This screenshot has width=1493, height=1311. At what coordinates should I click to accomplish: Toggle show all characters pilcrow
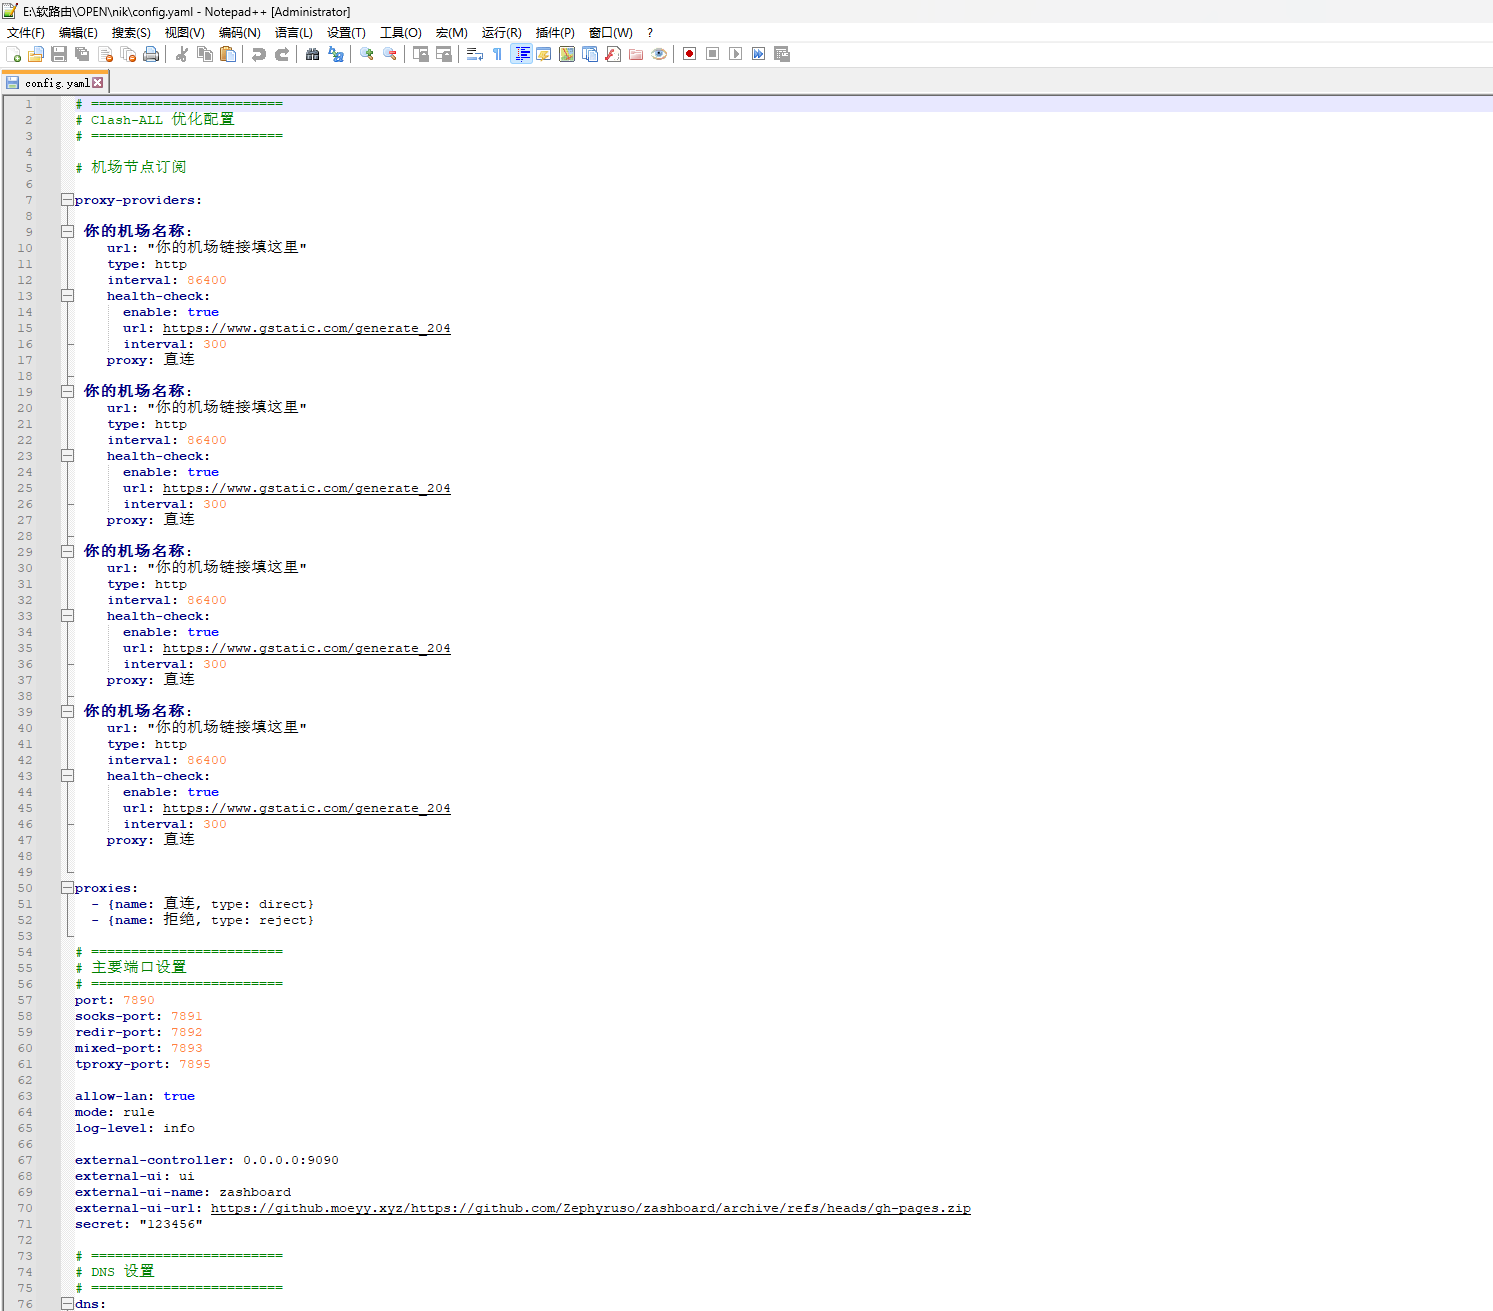tap(497, 54)
